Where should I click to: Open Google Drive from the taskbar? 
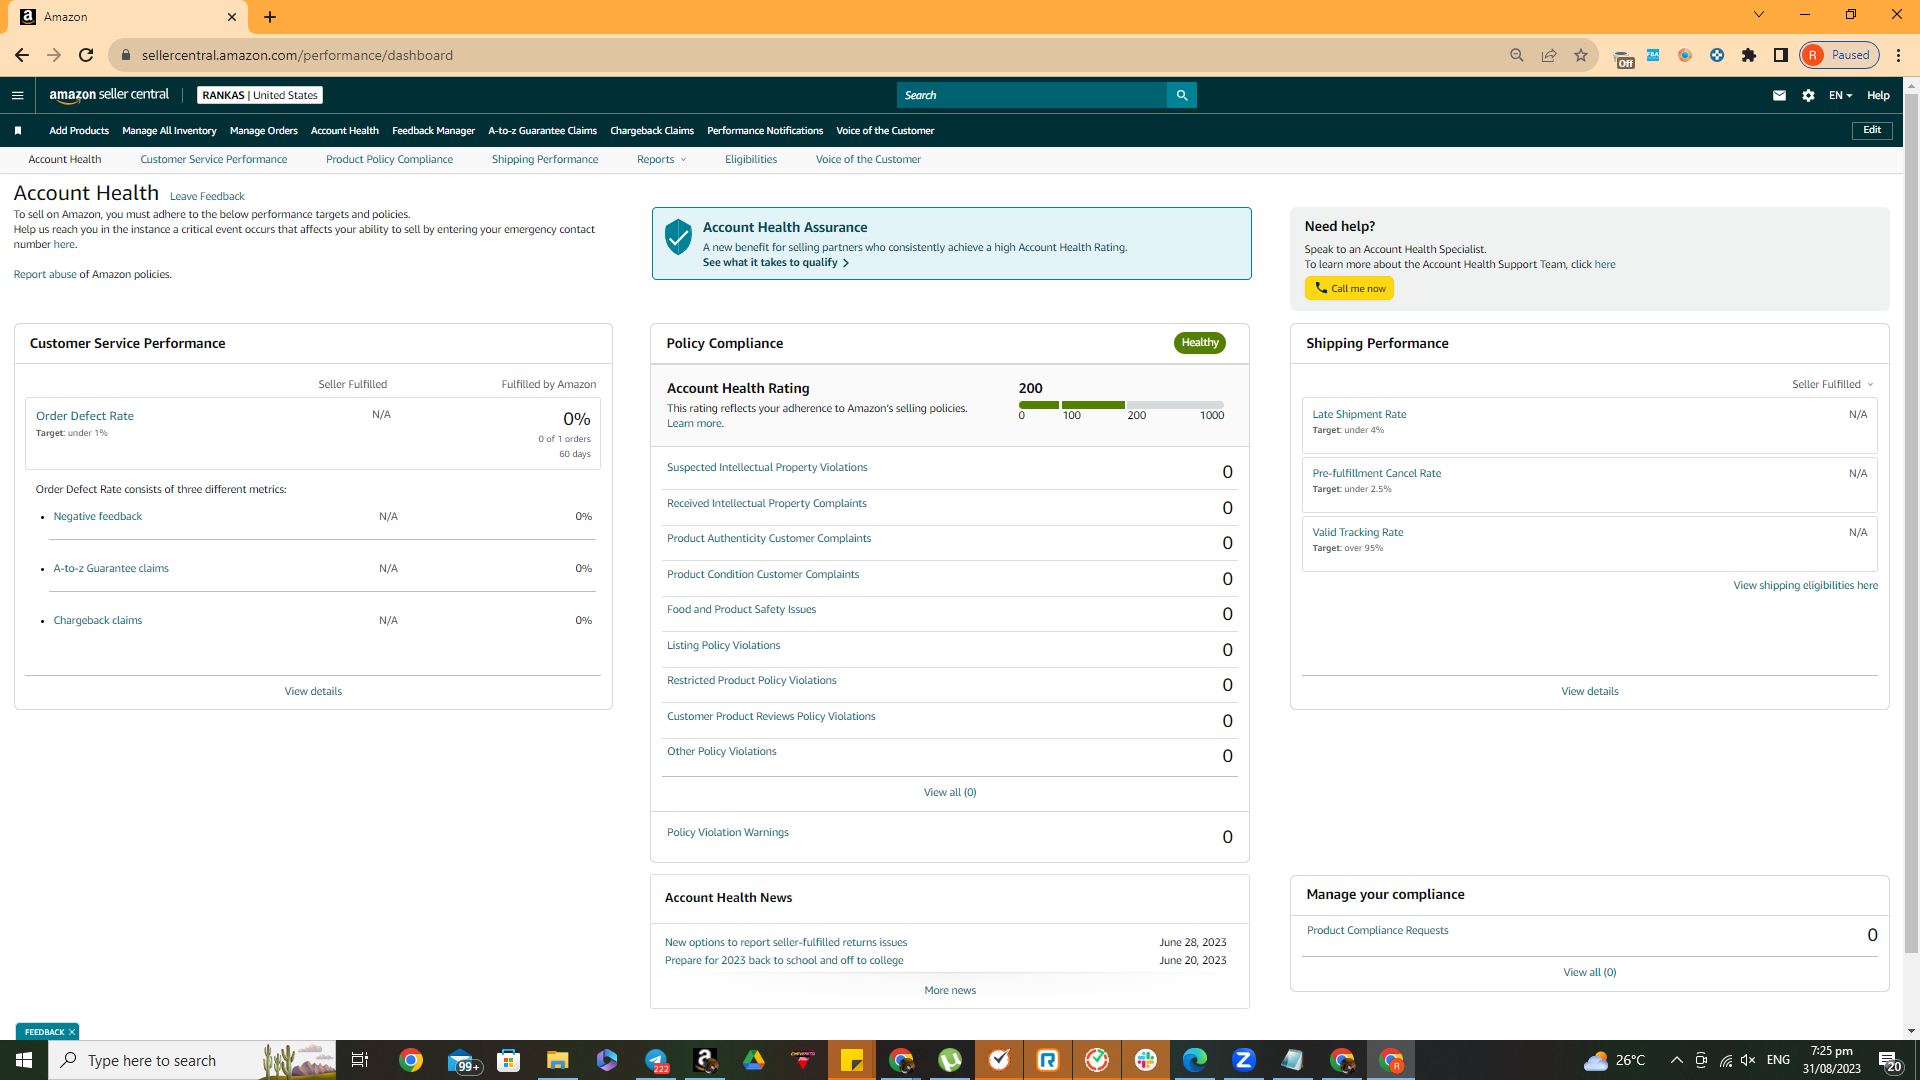[x=754, y=1060]
